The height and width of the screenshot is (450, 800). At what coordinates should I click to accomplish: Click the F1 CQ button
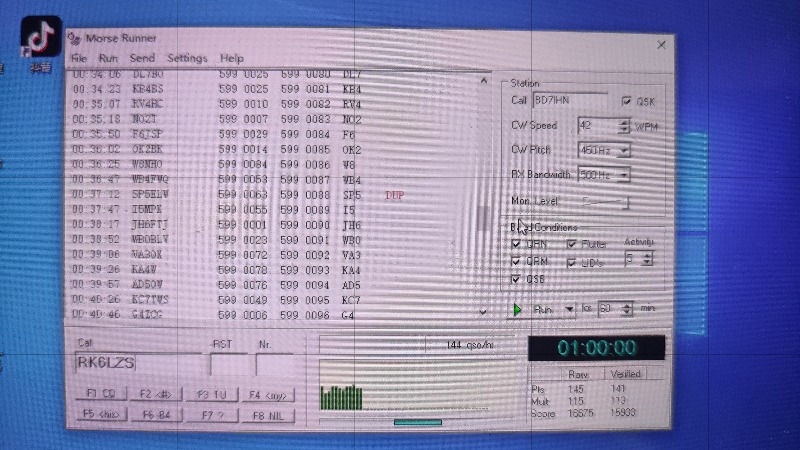coord(101,394)
